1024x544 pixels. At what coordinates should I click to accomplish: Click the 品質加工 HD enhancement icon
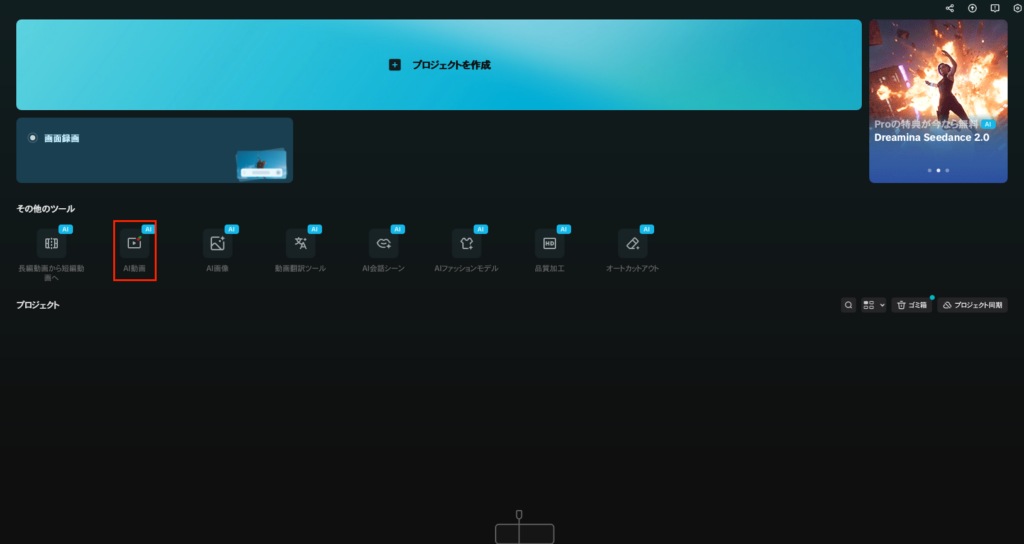click(549, 244)
